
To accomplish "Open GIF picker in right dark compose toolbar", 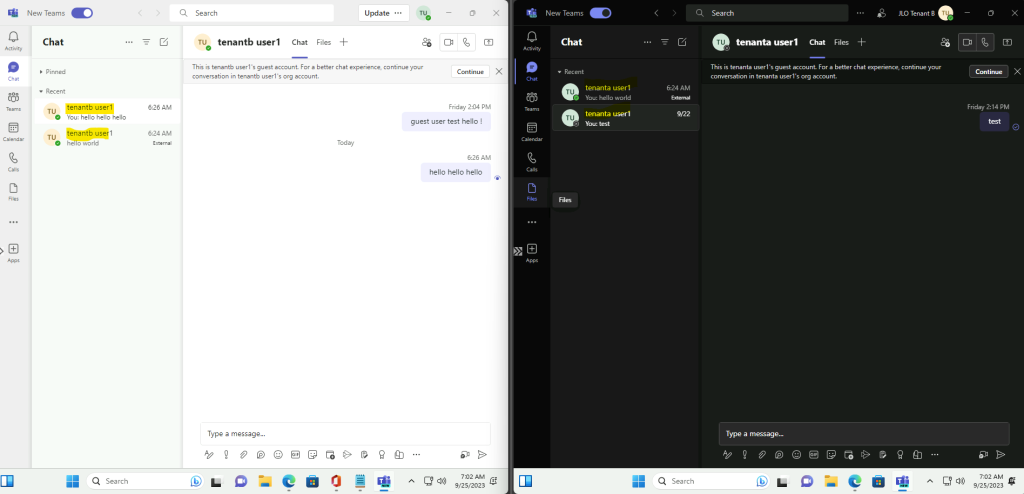I will pyautogui.click(x=814, y=454).
